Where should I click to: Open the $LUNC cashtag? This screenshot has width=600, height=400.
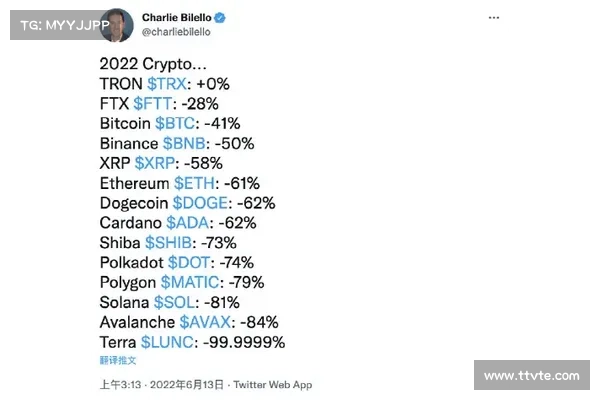point(167,343)
